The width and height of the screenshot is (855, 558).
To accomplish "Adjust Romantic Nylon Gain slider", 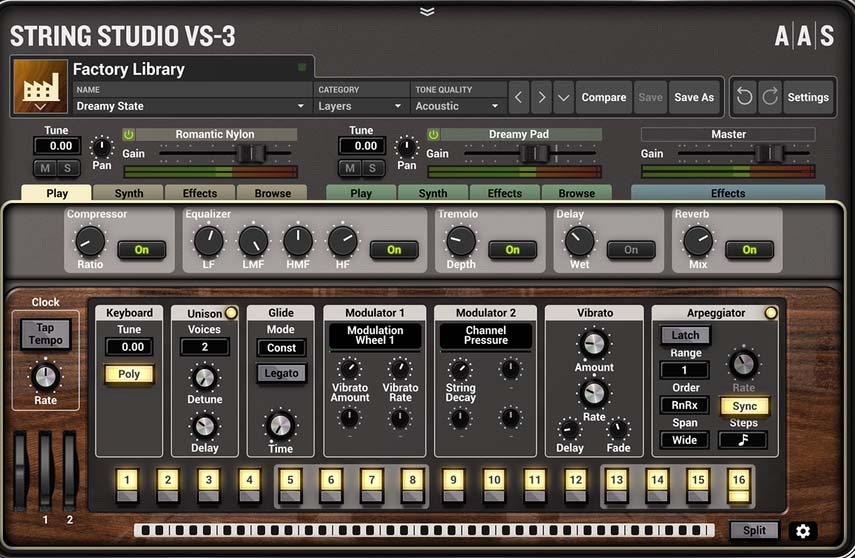I will pyautogui.click(x=251, y=154).
